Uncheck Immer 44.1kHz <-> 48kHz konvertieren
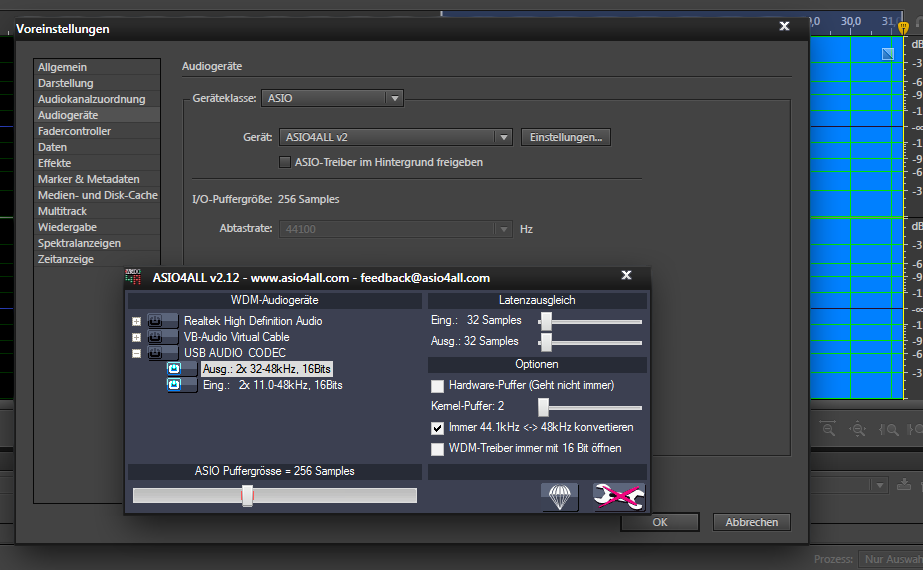The height and width of the screenshot is (570, 923). pyautogui.click(x=437, y=428)
